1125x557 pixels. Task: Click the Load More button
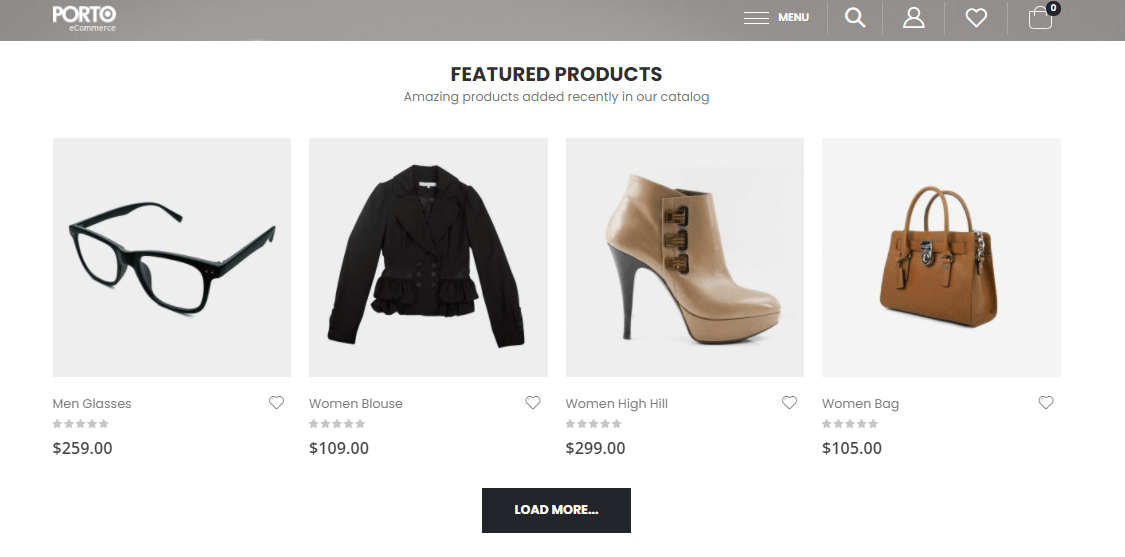(x=556, y=510)
